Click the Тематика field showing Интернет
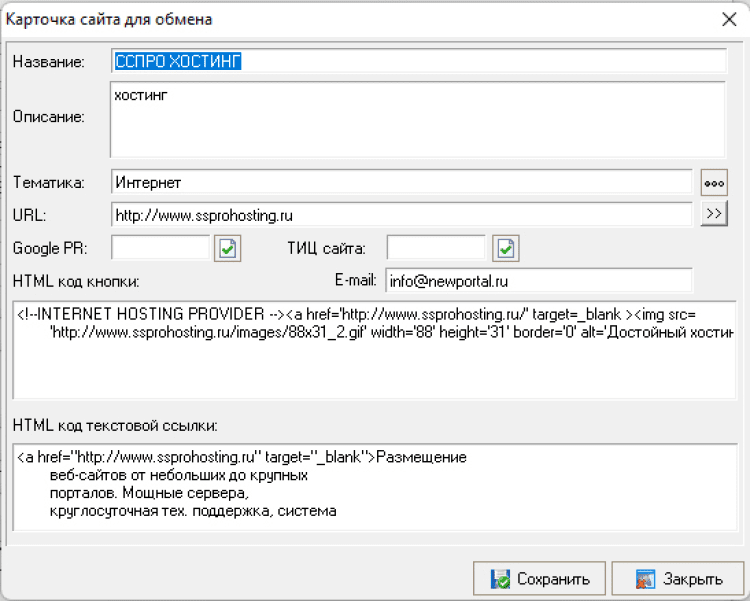Image resolution: width=750 pixels, height=601 pixels. pos(401,182)
